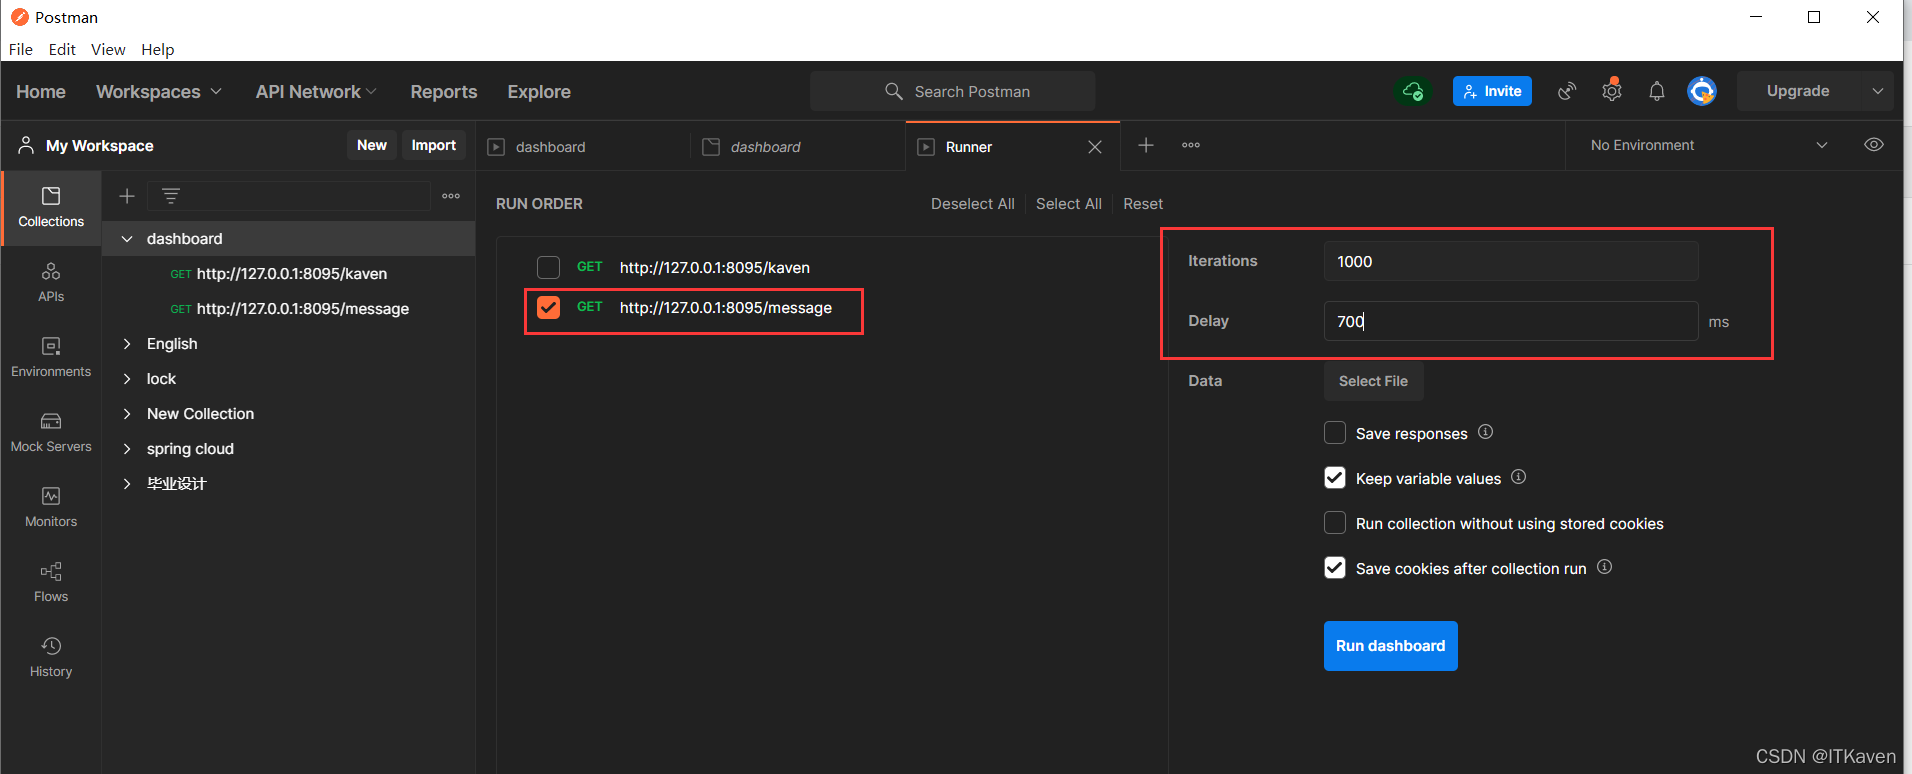Disable Keep variable values checkbox
1912x774 pixels.
(1335, 478)
